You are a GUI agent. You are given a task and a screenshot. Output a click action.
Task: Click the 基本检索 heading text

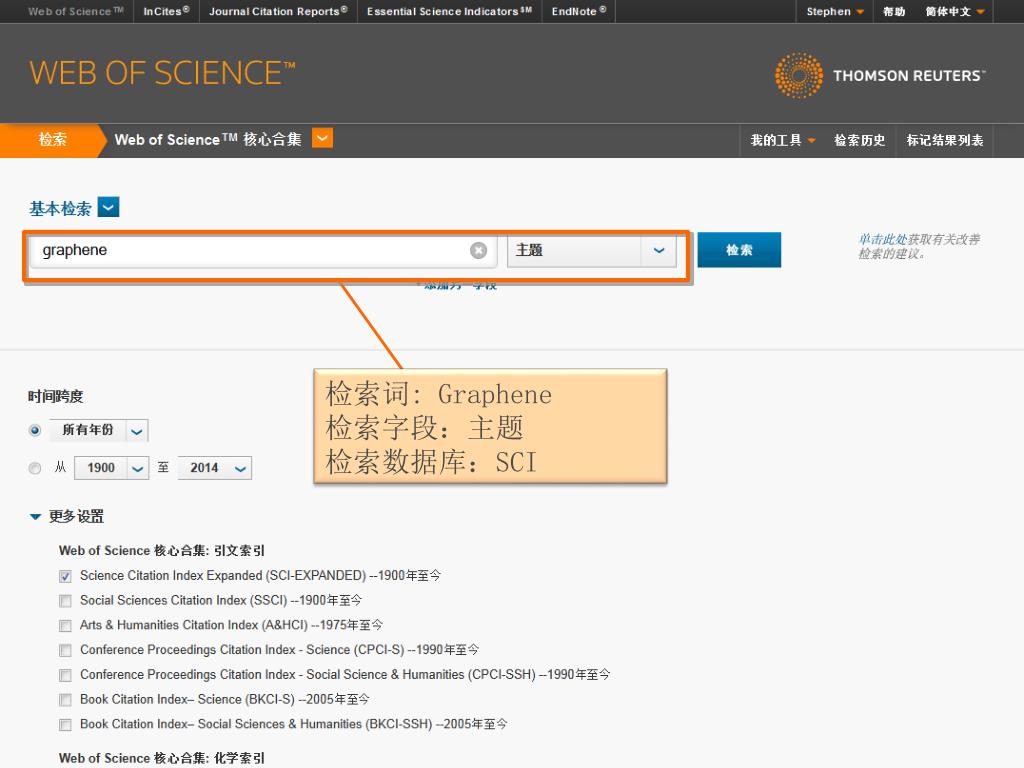click(x=60, y=208)
